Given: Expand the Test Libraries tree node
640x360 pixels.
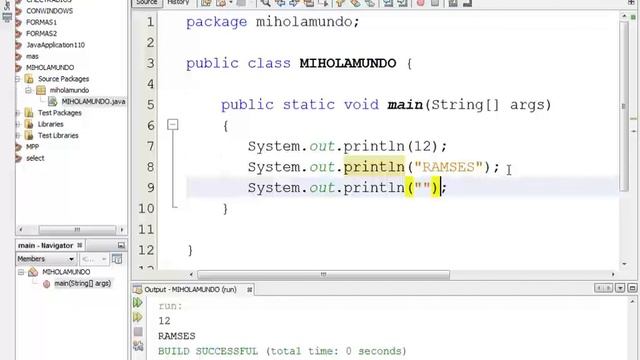Looking at the screenshot, I should (18, 136).
